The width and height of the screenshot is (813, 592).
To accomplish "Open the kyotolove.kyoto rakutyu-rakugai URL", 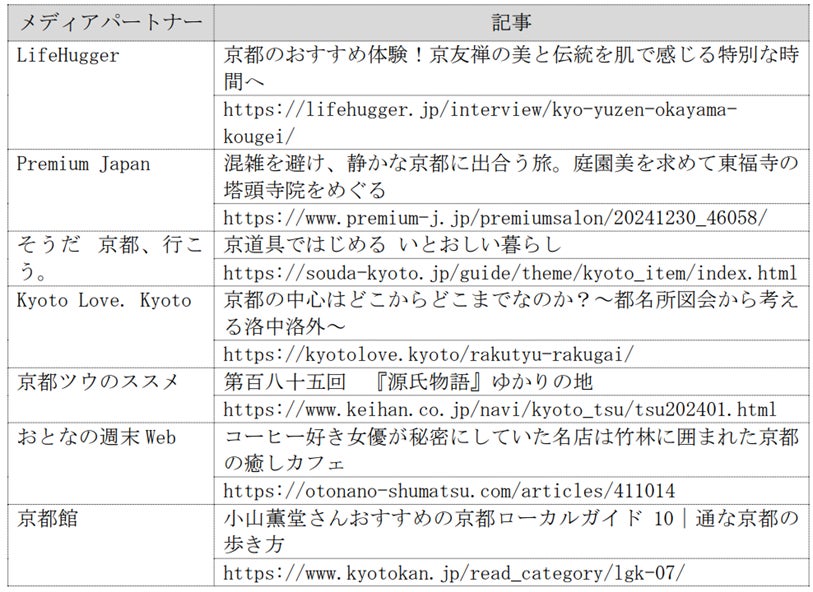I will tap(511, 354).
